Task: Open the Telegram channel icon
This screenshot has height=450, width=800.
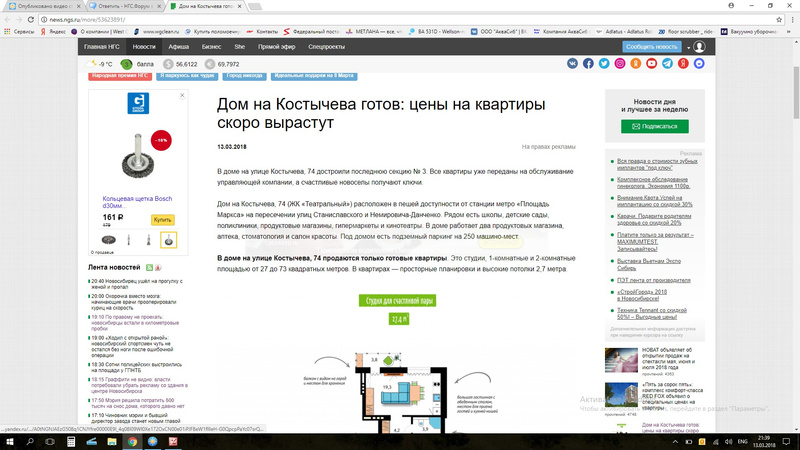Action: coord(667,63)
